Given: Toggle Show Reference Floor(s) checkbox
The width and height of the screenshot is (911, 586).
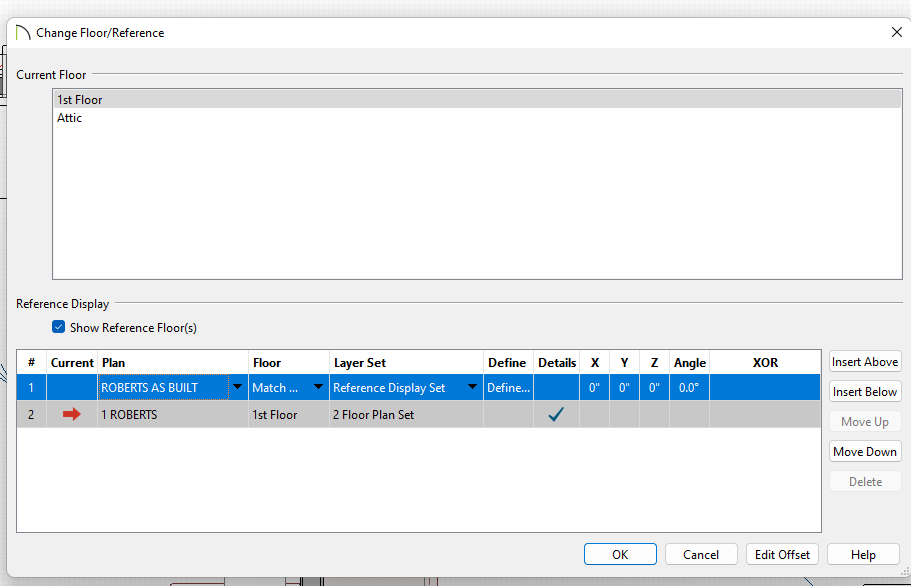Looking at the screenshot, I should coord(59,327).
